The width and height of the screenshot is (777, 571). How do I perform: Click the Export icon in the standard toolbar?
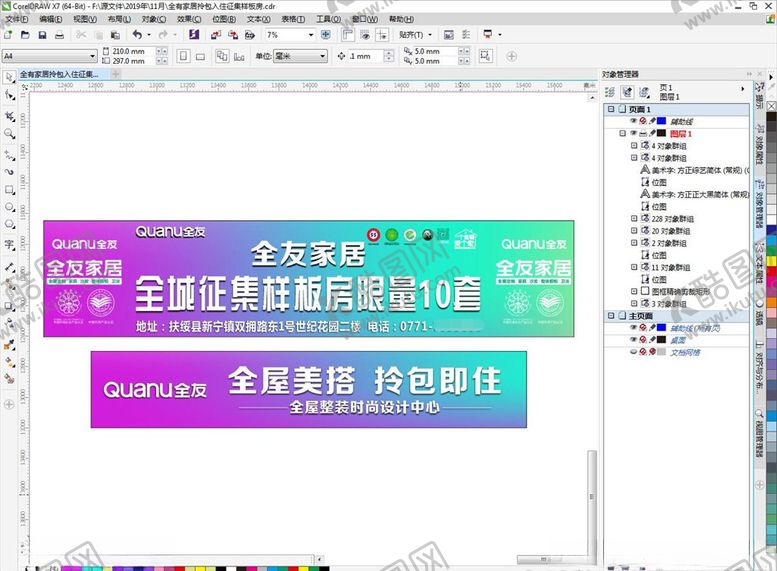(233, 35)
